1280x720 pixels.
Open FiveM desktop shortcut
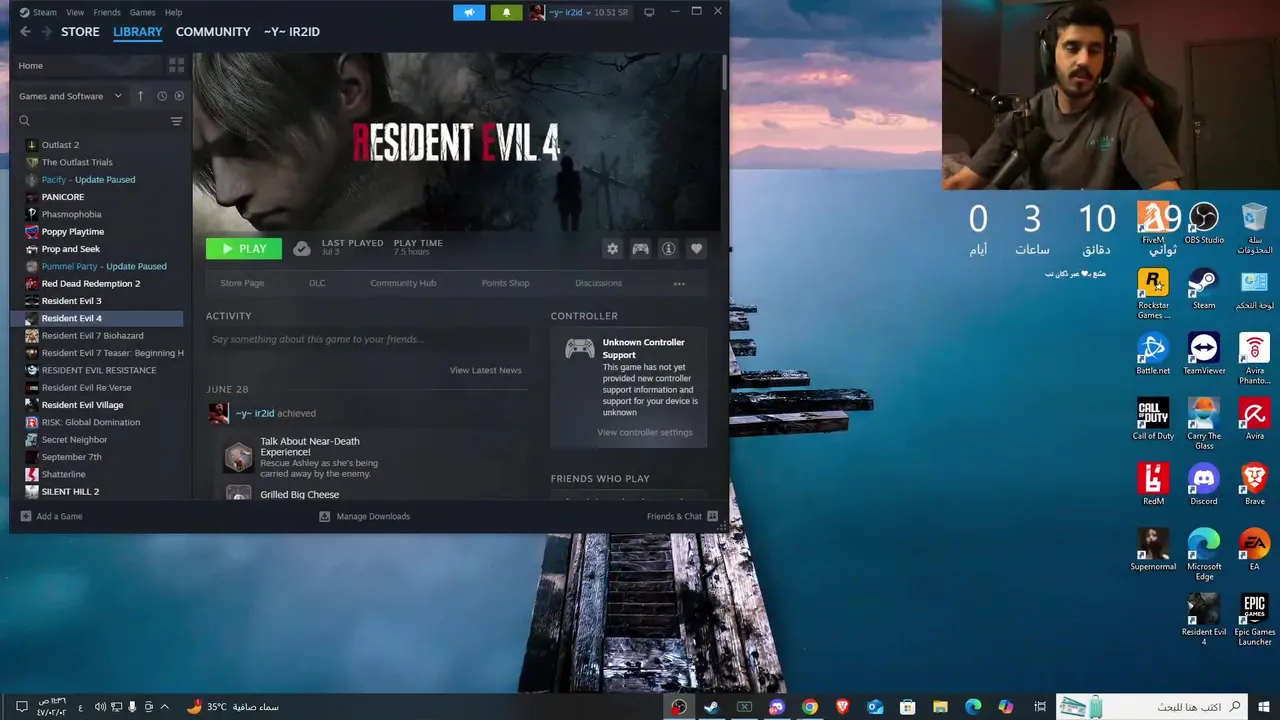(x=1153, y=223)
